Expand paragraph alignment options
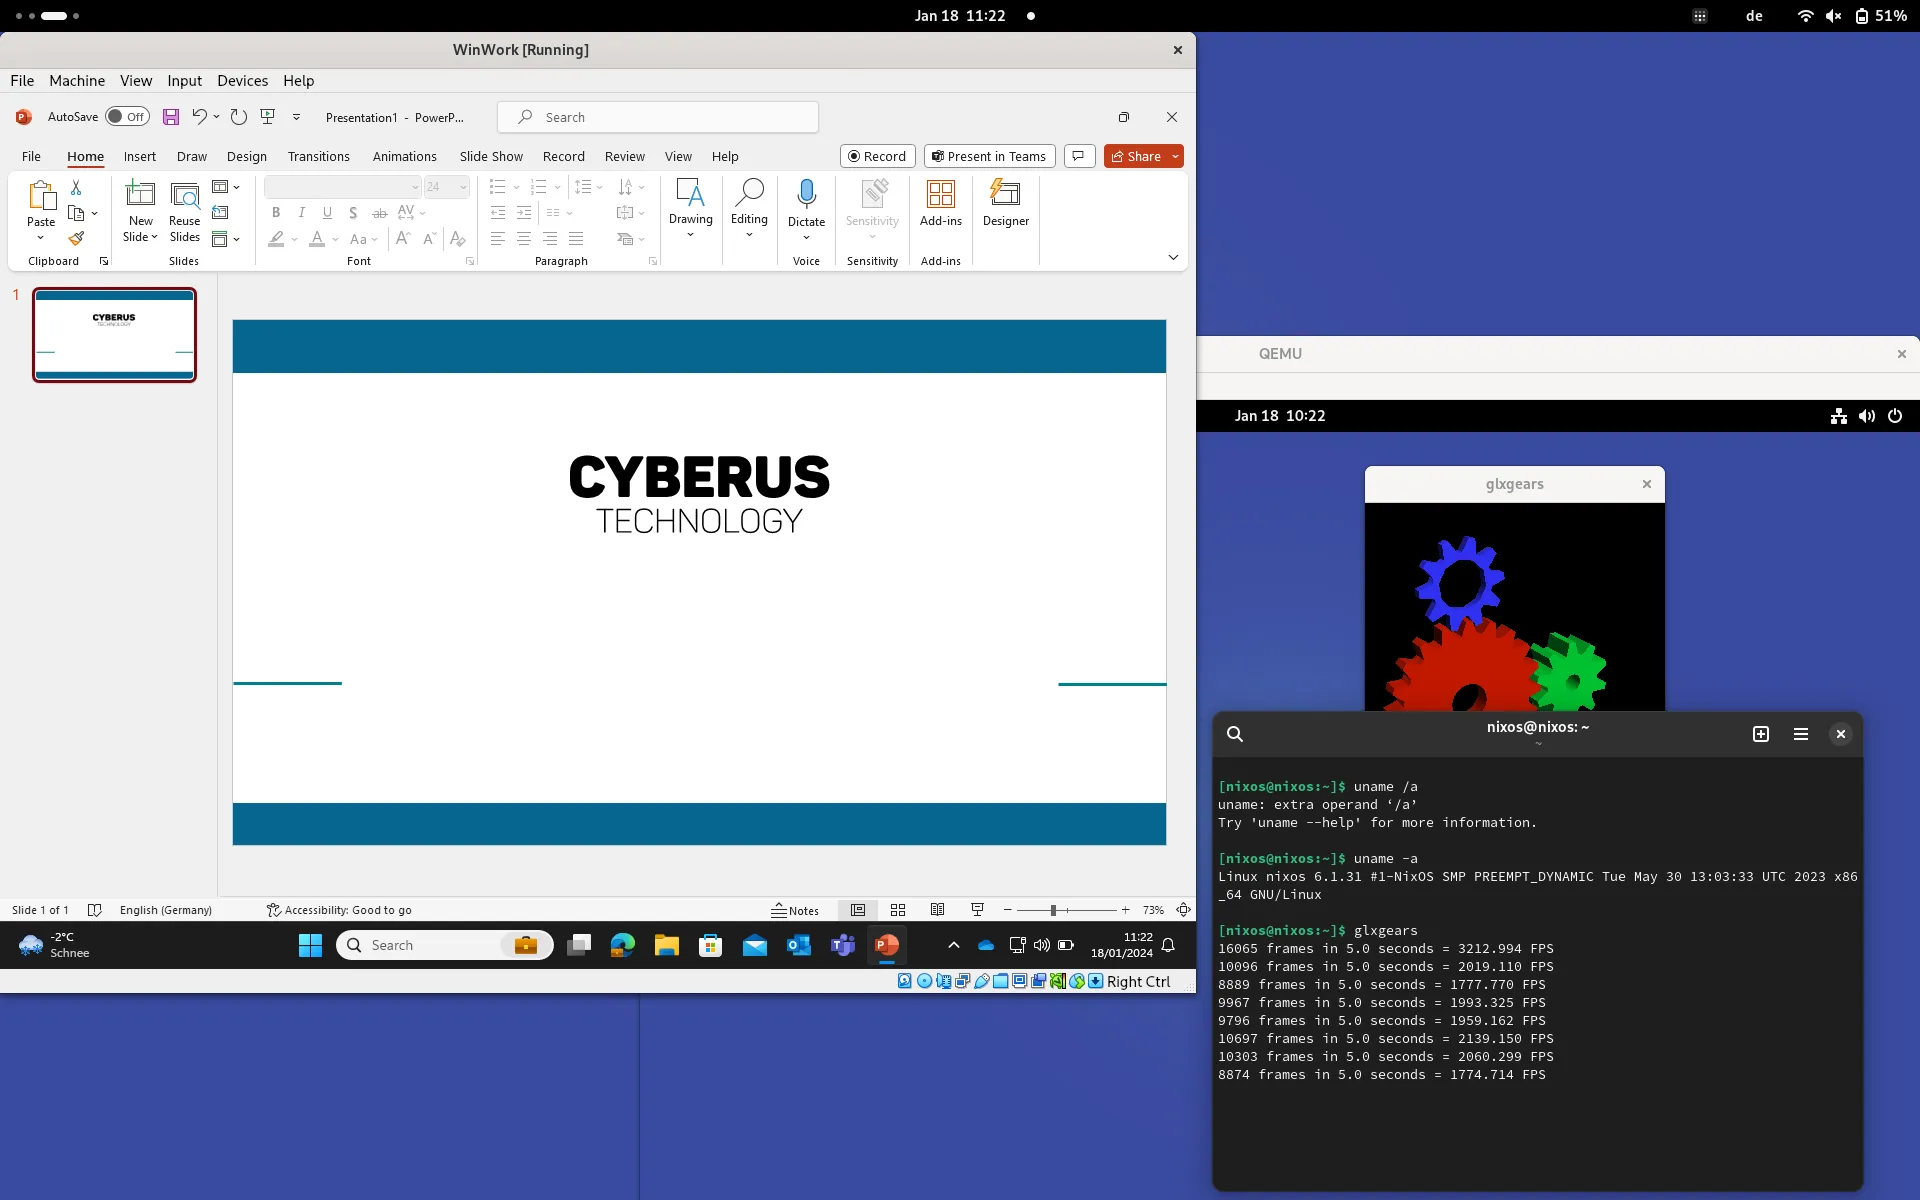This screenshot has width=1920, height=1200. 652,261
